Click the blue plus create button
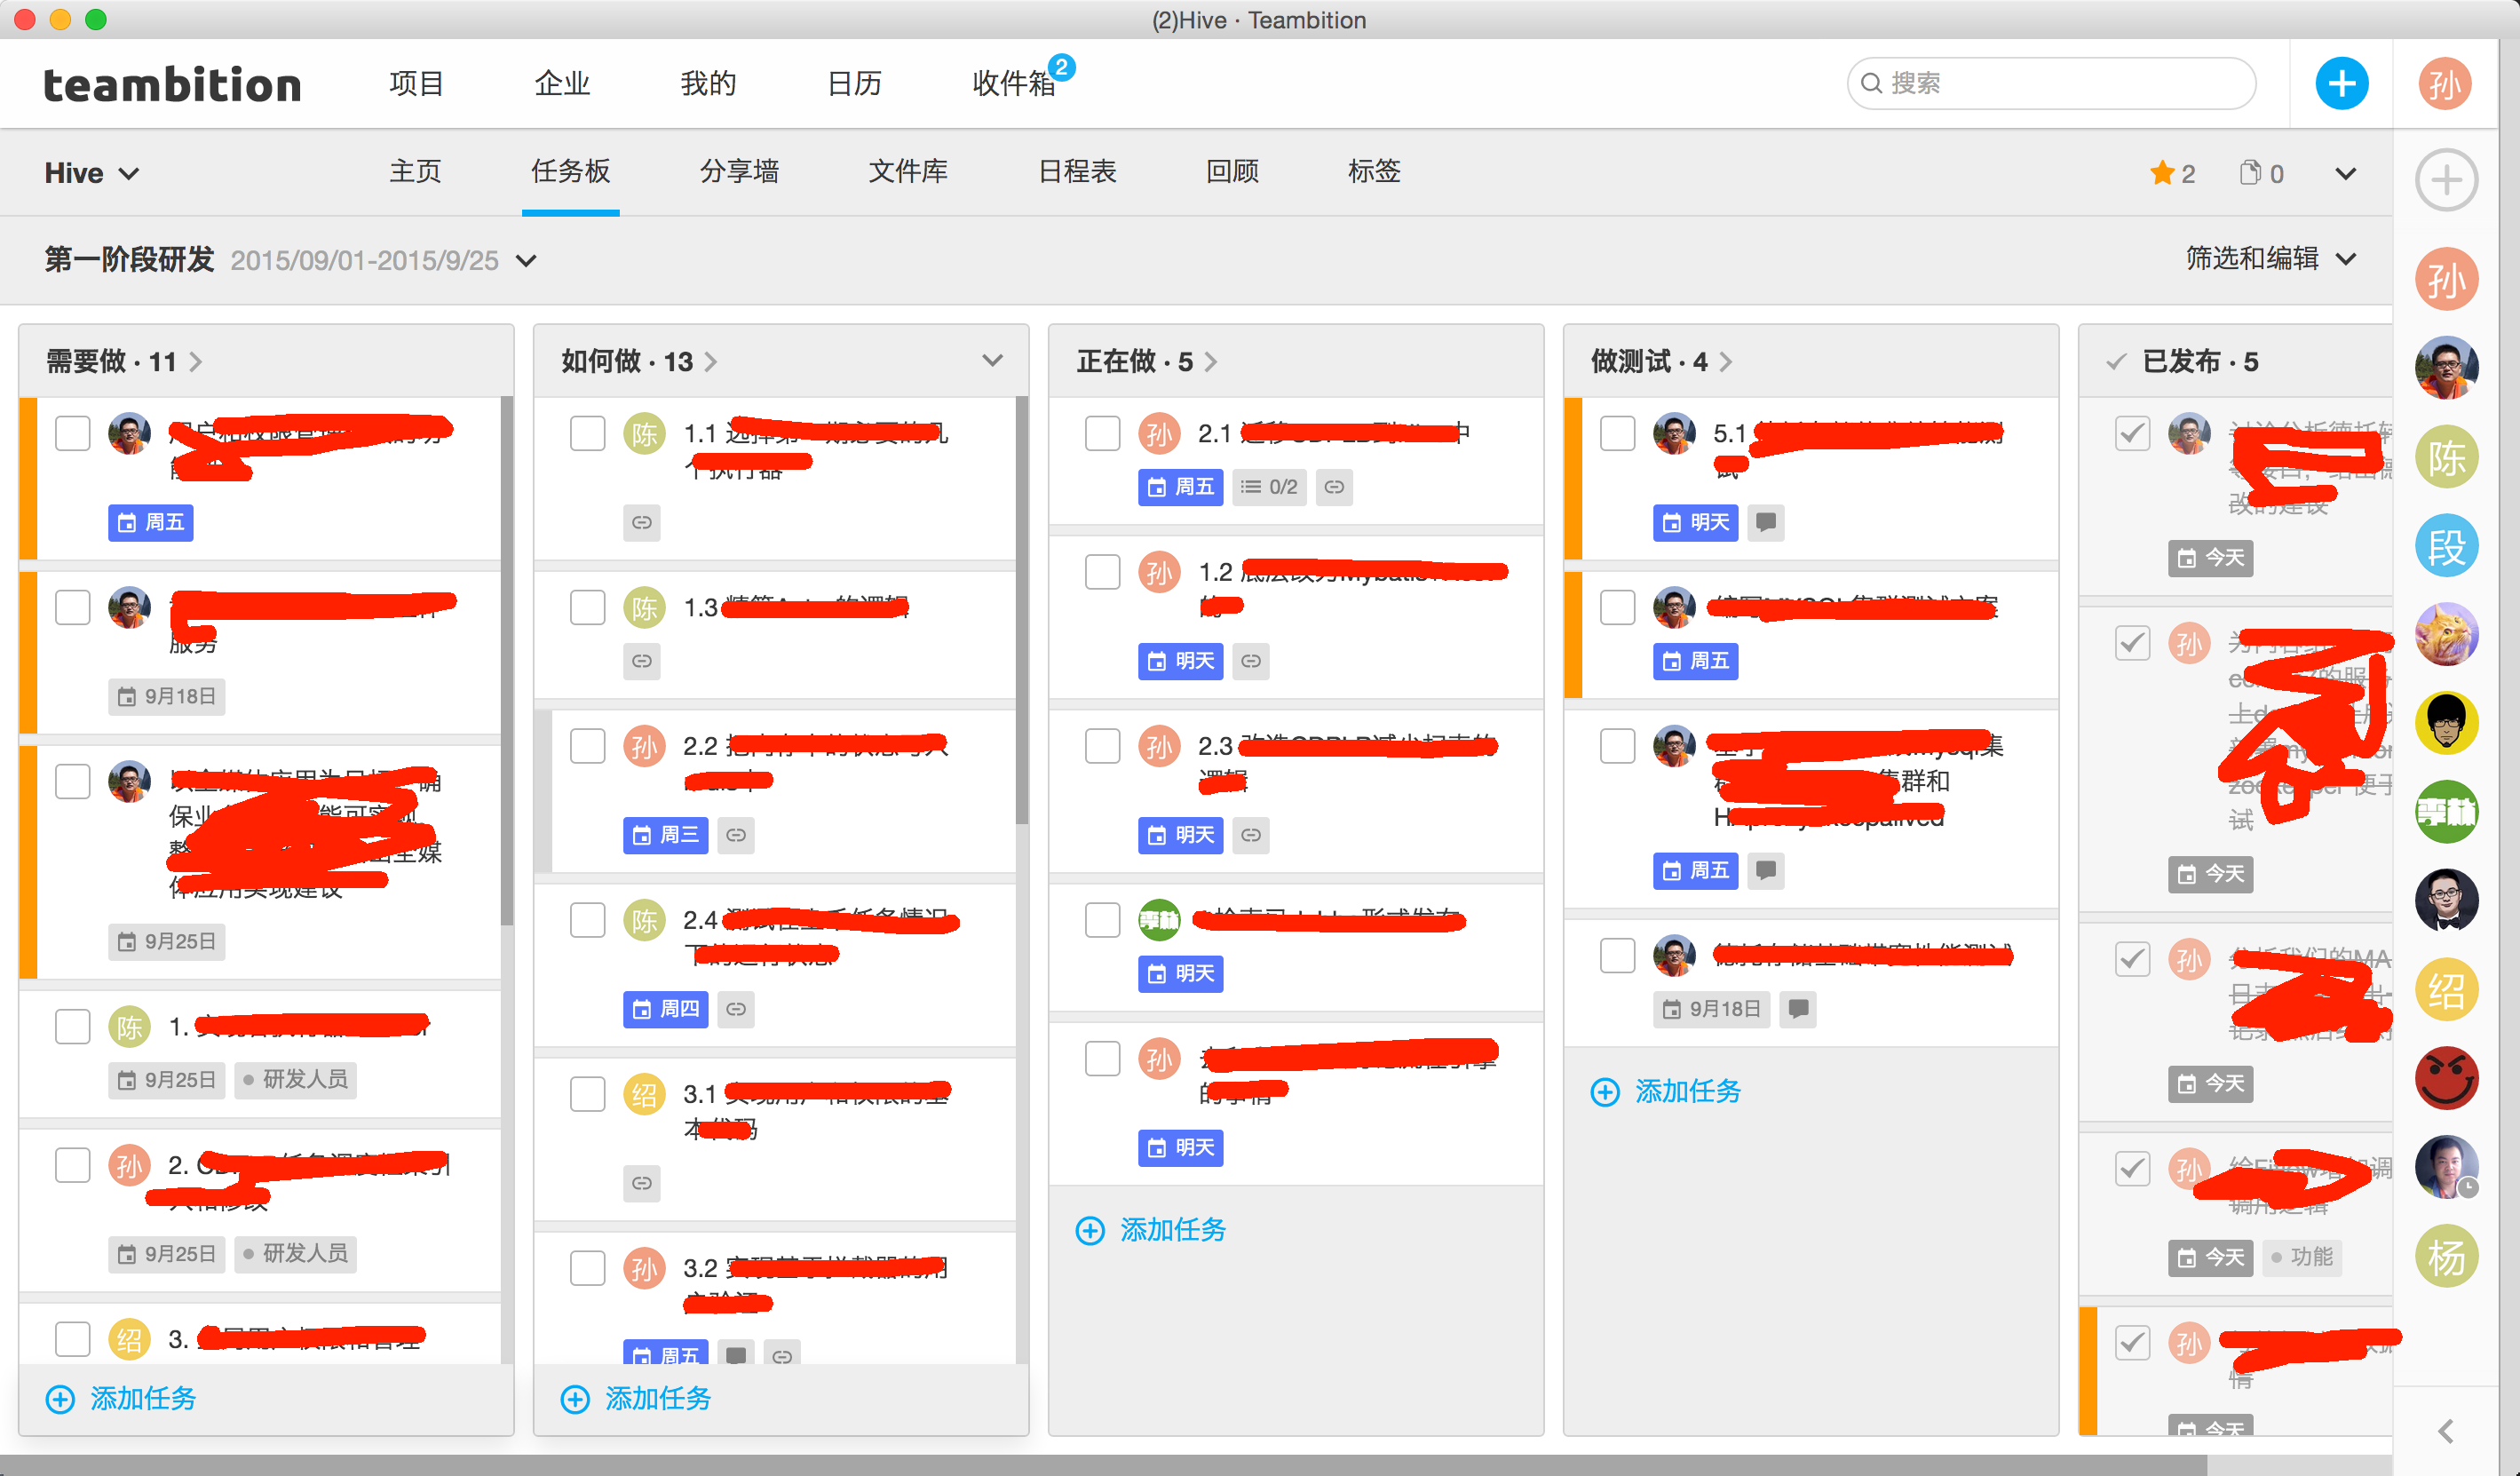The image size is (2520, 1476). (2341, 84)
